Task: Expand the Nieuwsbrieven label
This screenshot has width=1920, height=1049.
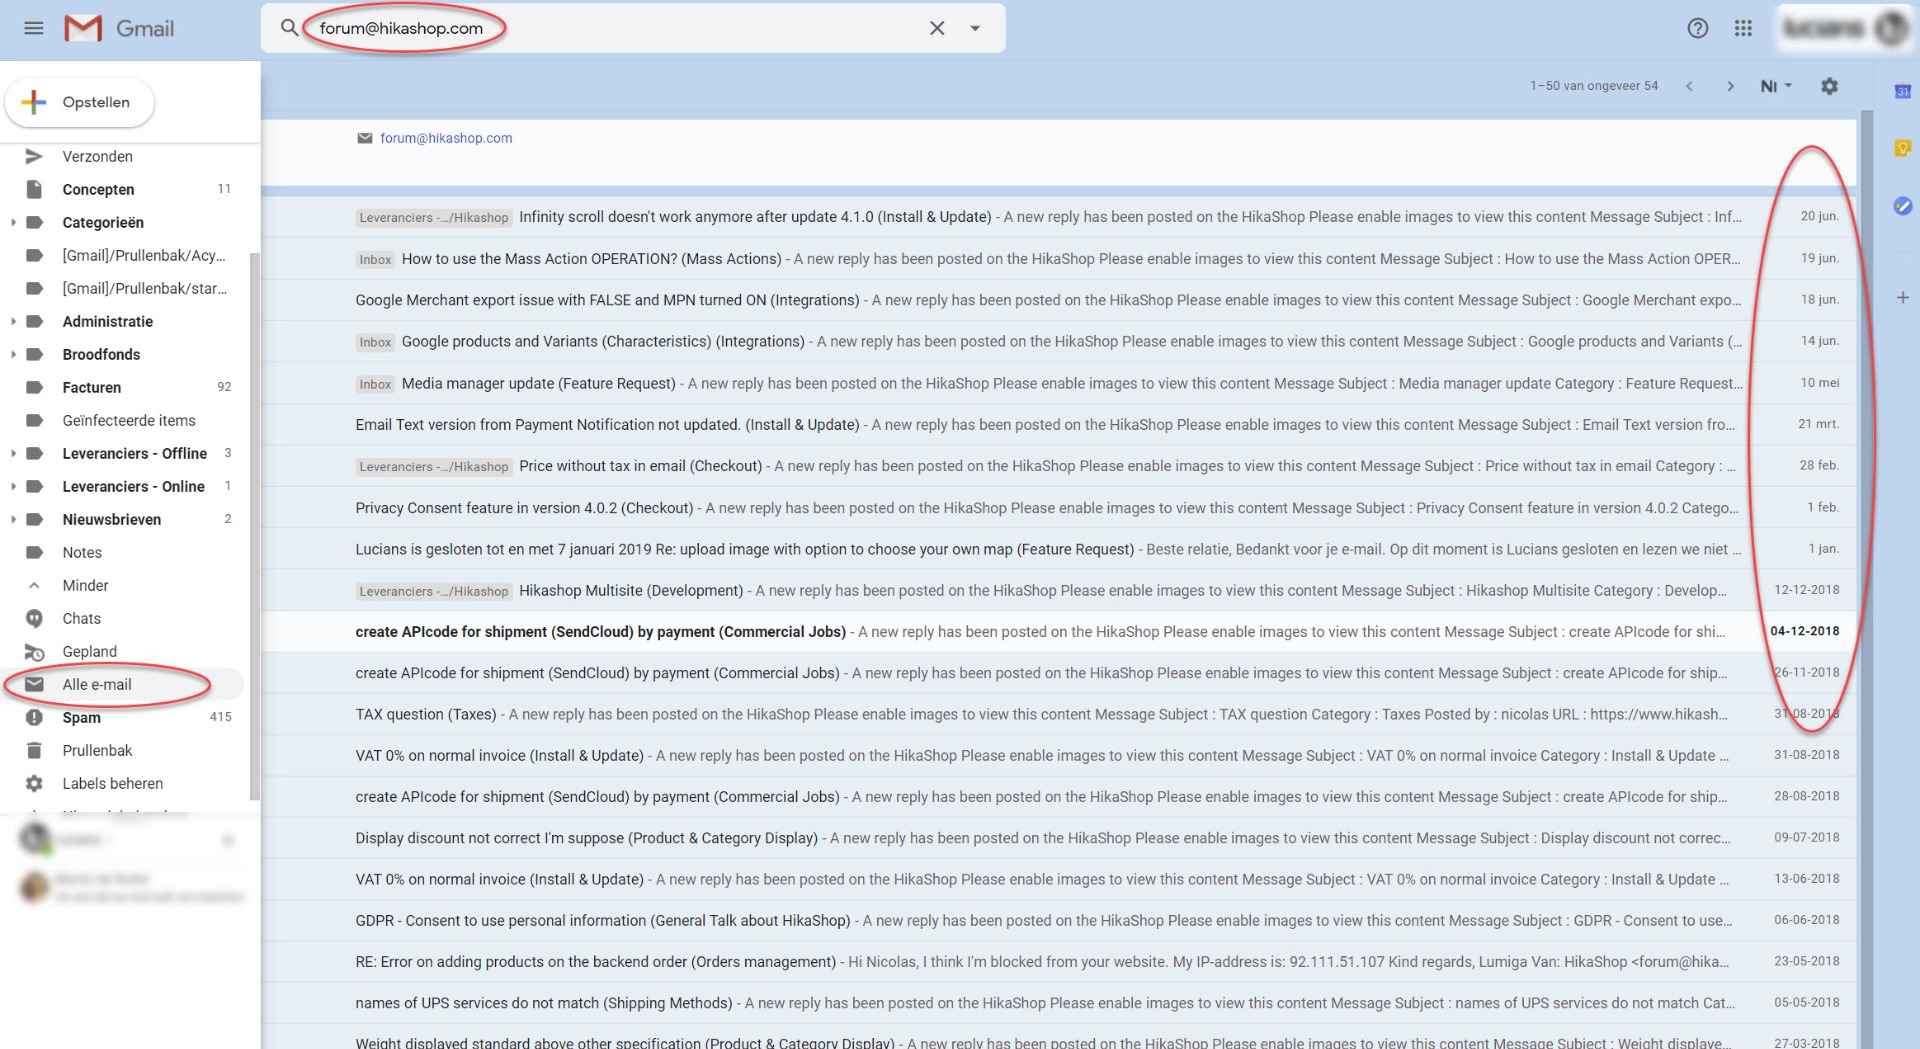Action: click(x=13, y=519)
